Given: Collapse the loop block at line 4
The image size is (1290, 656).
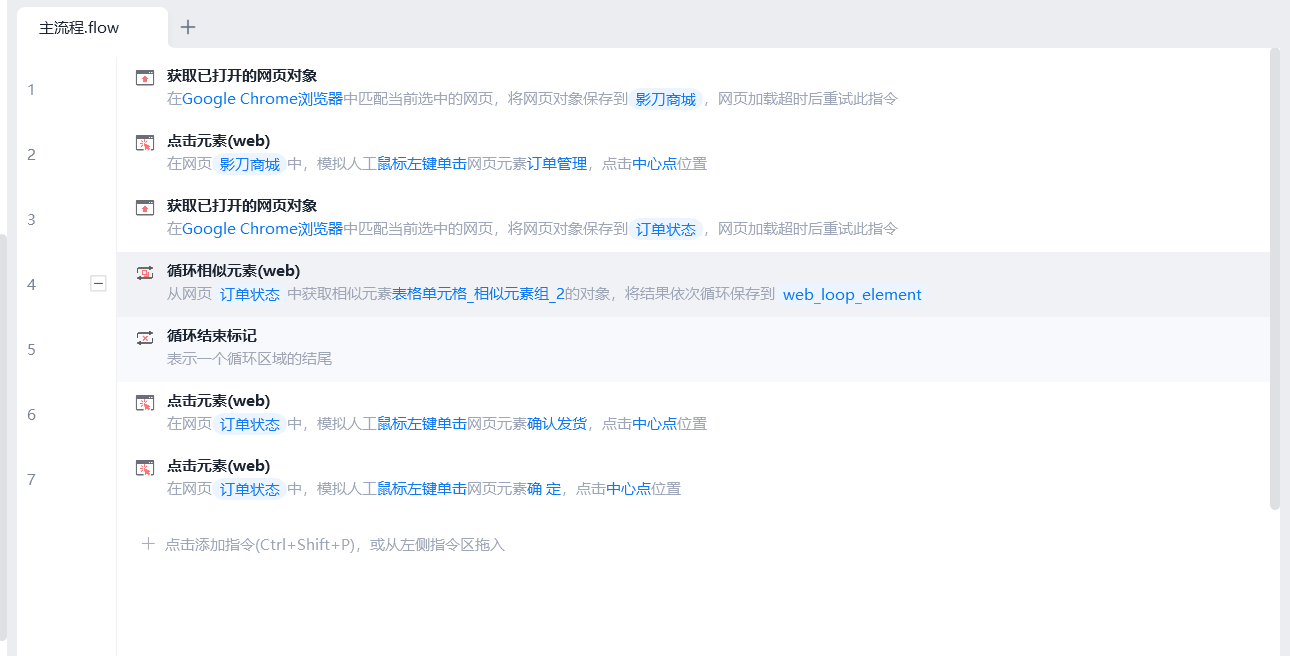Looking at the screenshot, I should click(x=98, y=284).
